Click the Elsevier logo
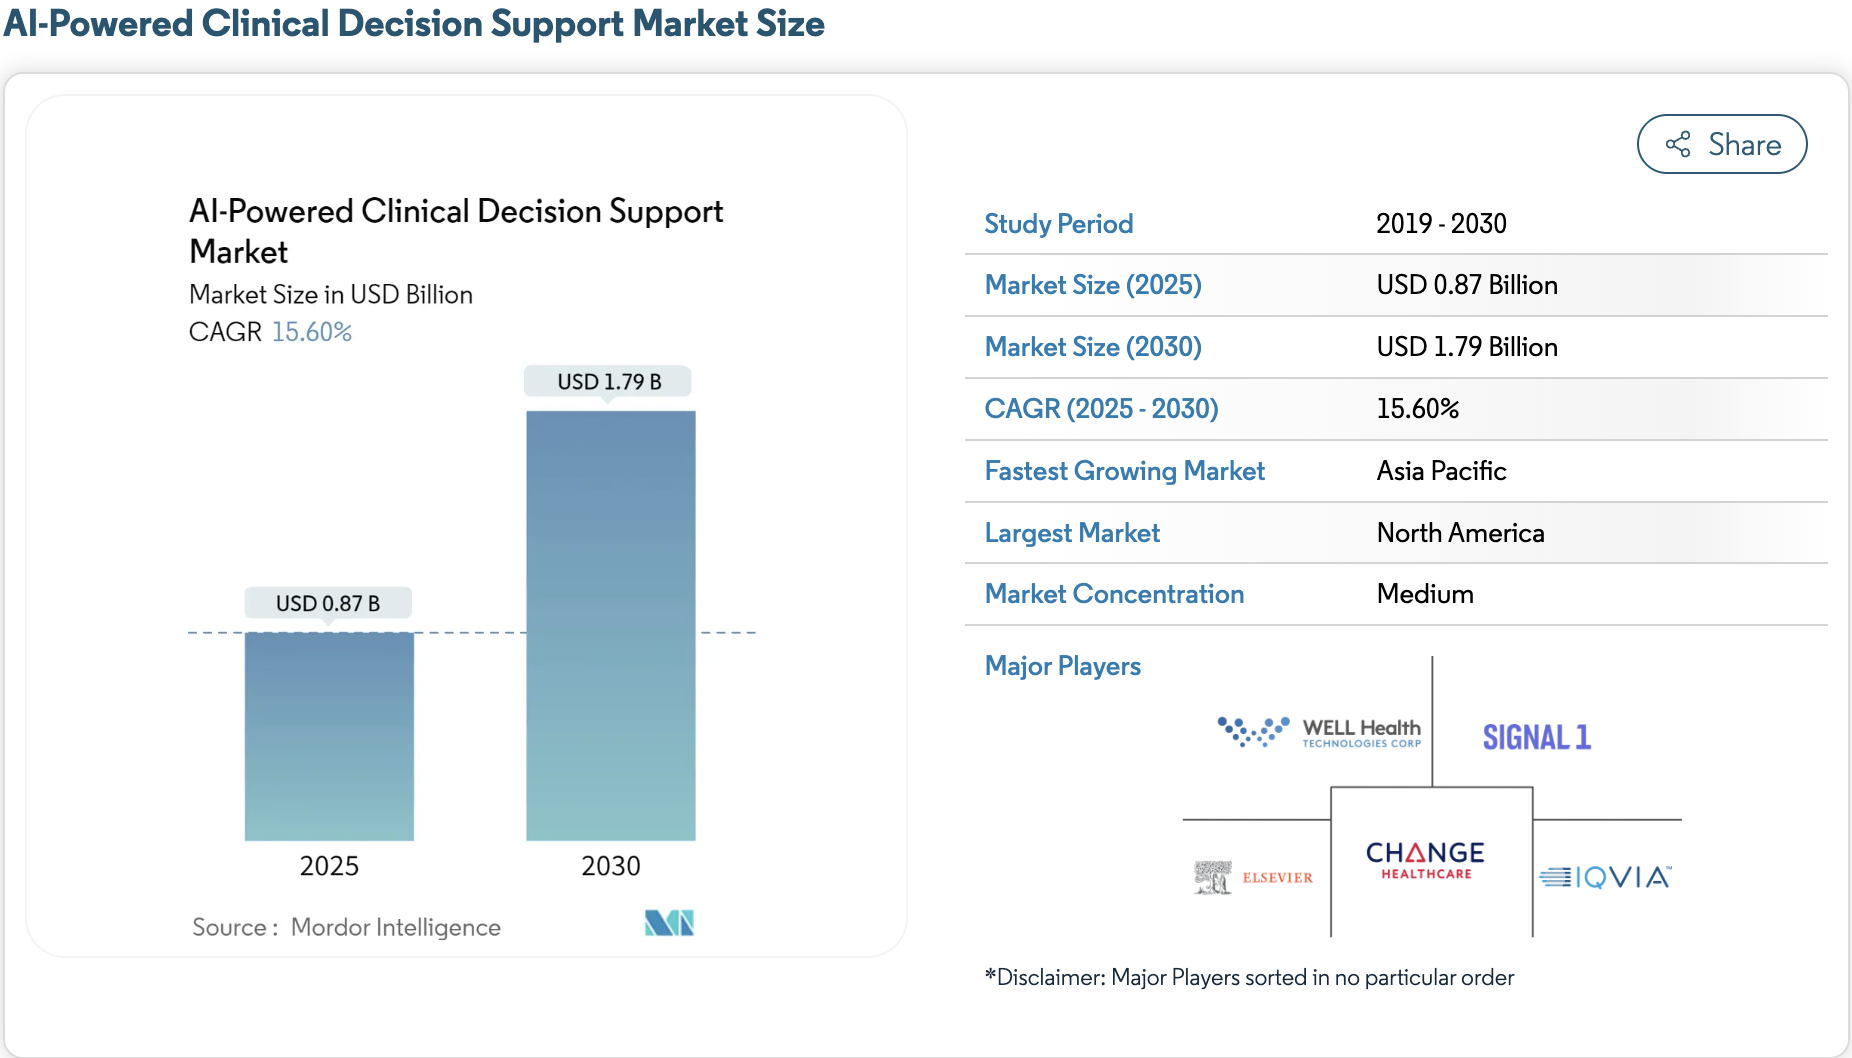 point(1253,877)
